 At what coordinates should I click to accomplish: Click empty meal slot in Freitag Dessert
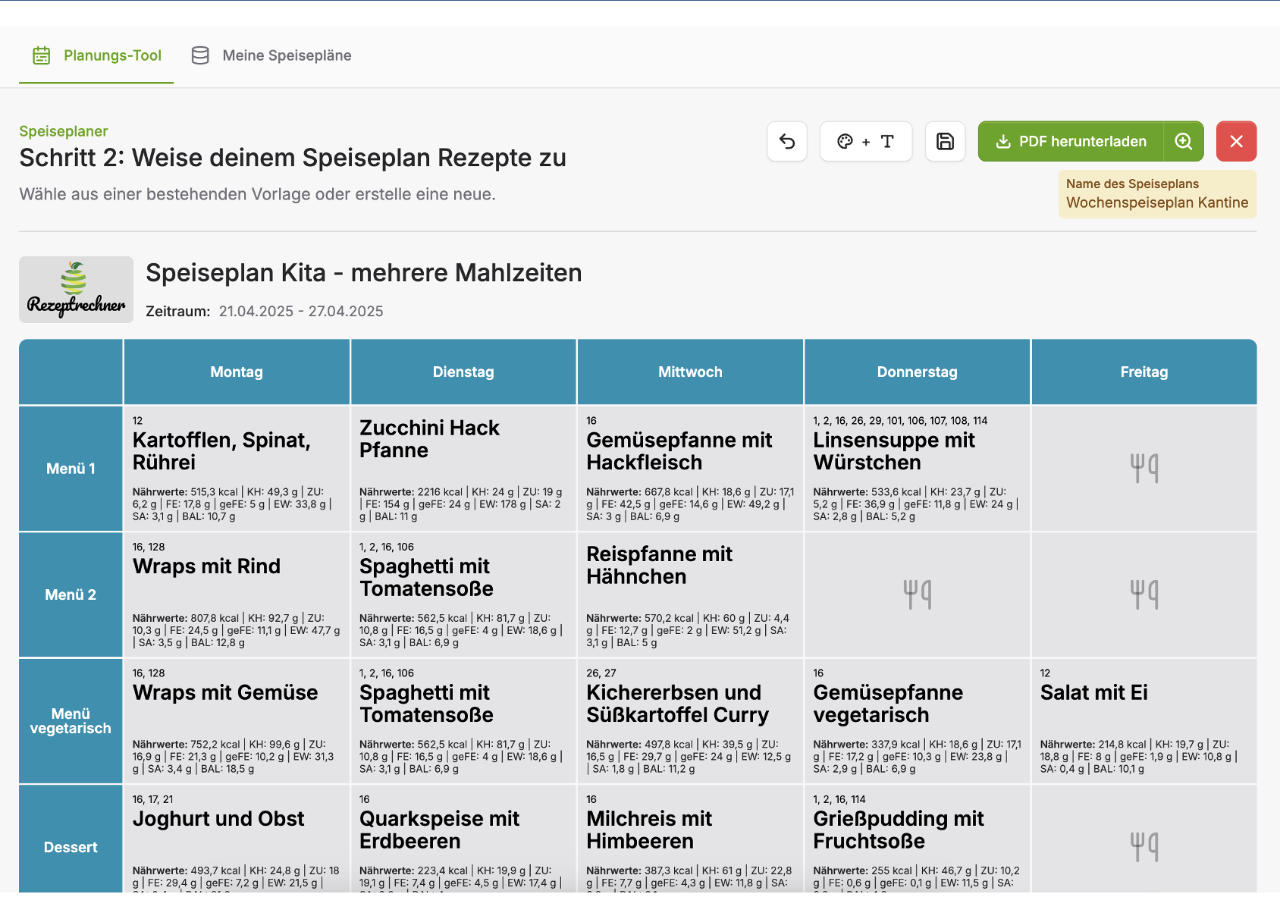(x=1144, y=846)
